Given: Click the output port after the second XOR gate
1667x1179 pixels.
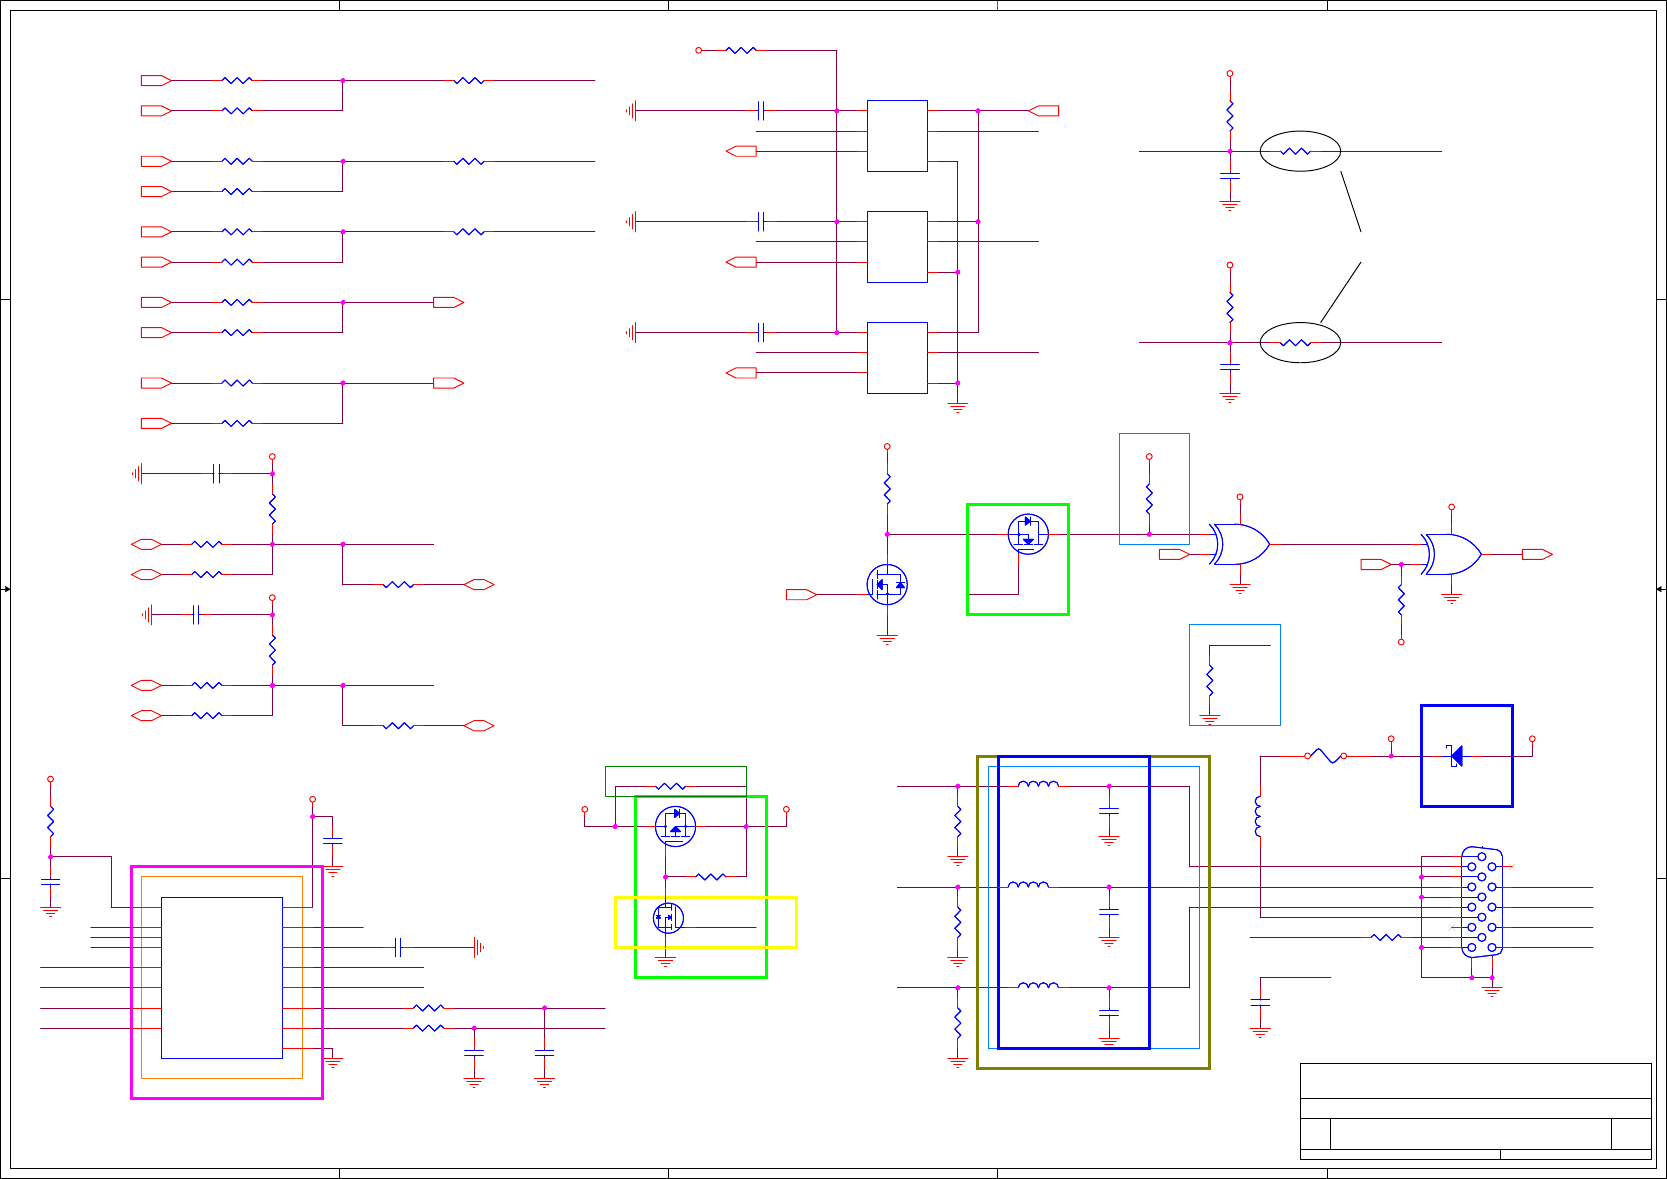Looking at the screenshot, I should tap(1537, 554).
